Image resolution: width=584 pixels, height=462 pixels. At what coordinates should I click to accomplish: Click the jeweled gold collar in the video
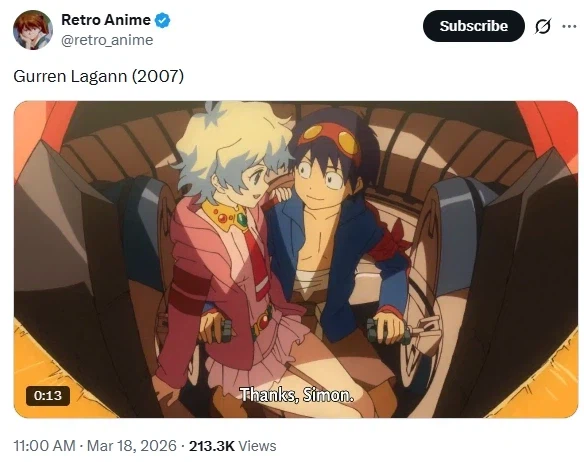click(226, 216)
